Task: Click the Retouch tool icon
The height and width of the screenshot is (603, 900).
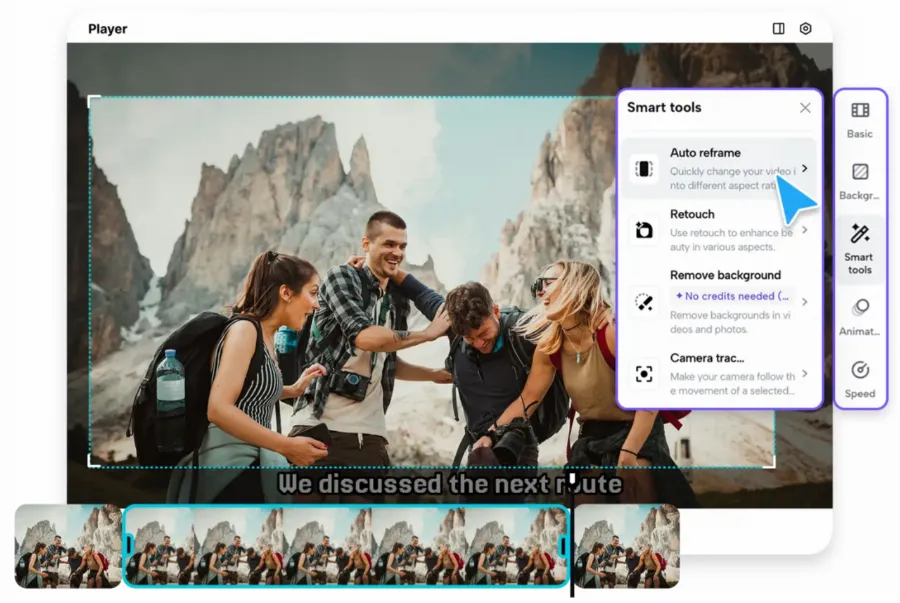Action: click(x=644, y=230)
